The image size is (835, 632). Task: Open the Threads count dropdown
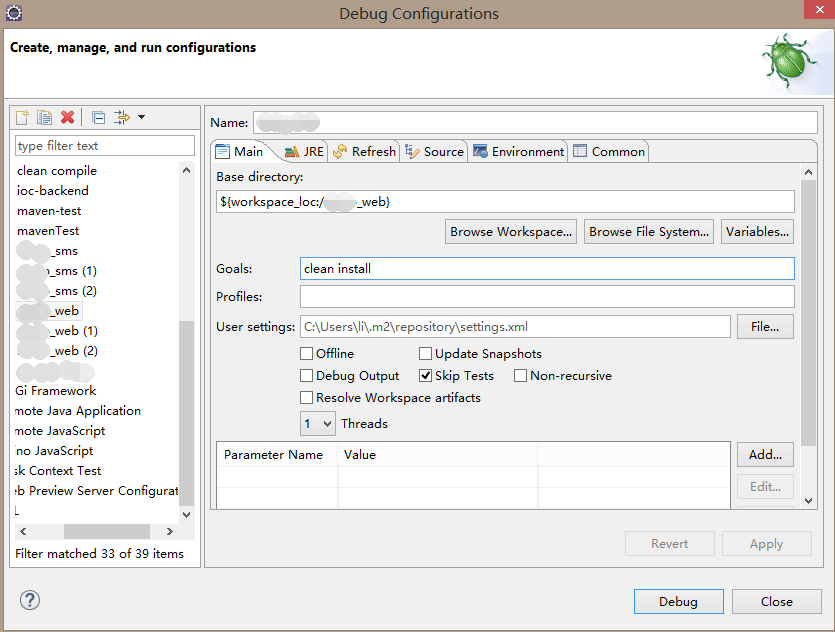click(x=318, y=424)
